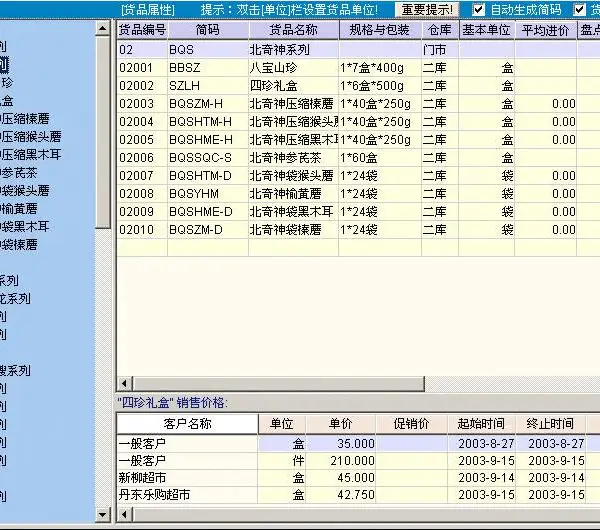Click the 基本单位 column header

point(486,30)
